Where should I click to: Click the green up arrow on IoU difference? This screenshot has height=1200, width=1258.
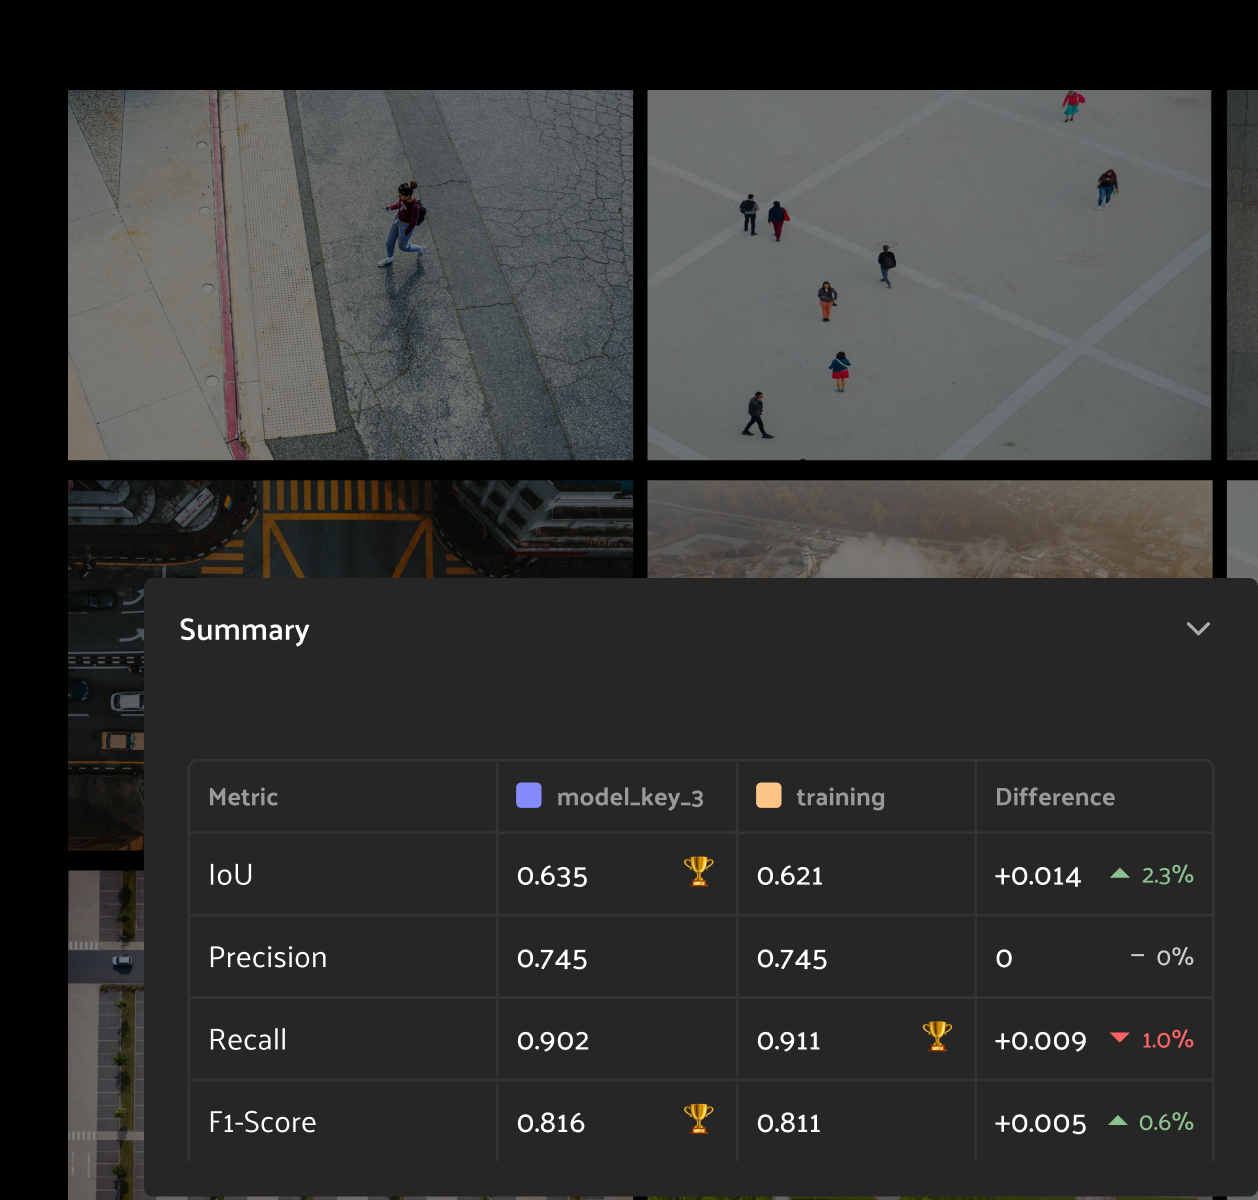click(x=1119, y=872)
